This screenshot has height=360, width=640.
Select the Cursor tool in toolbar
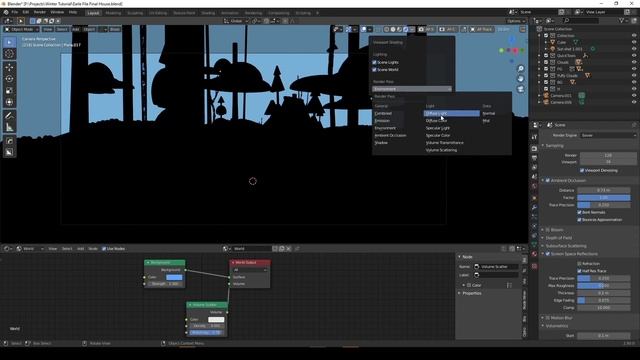click(9, 54)
